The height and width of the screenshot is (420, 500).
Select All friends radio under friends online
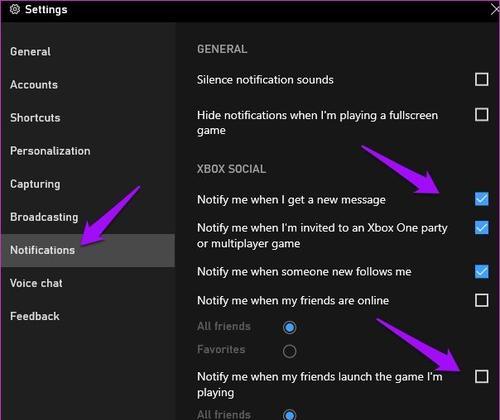pyautogui.click(x=289, y=327)
